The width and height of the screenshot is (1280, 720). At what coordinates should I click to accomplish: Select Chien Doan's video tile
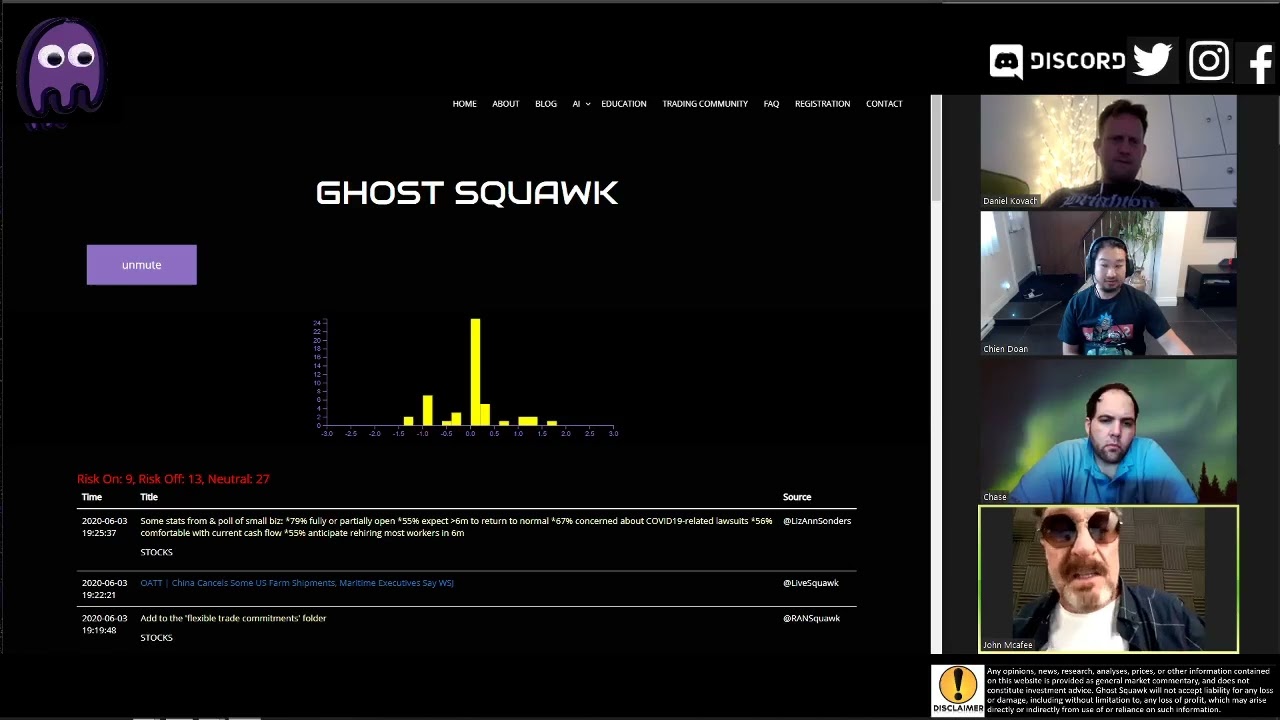click(1108, 283)
